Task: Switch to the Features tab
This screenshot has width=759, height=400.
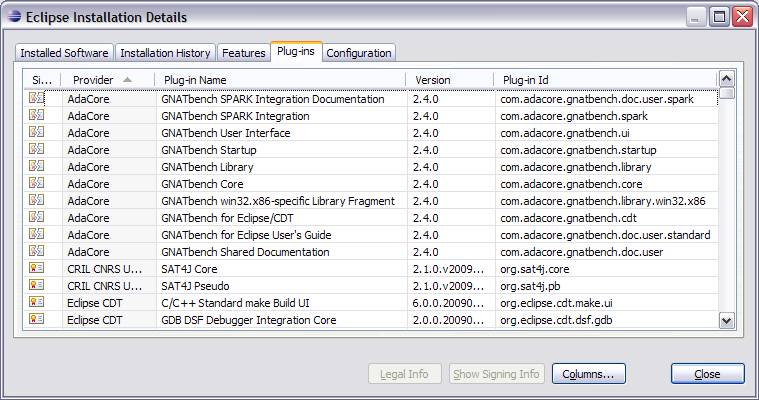Action: pos(243,53)
